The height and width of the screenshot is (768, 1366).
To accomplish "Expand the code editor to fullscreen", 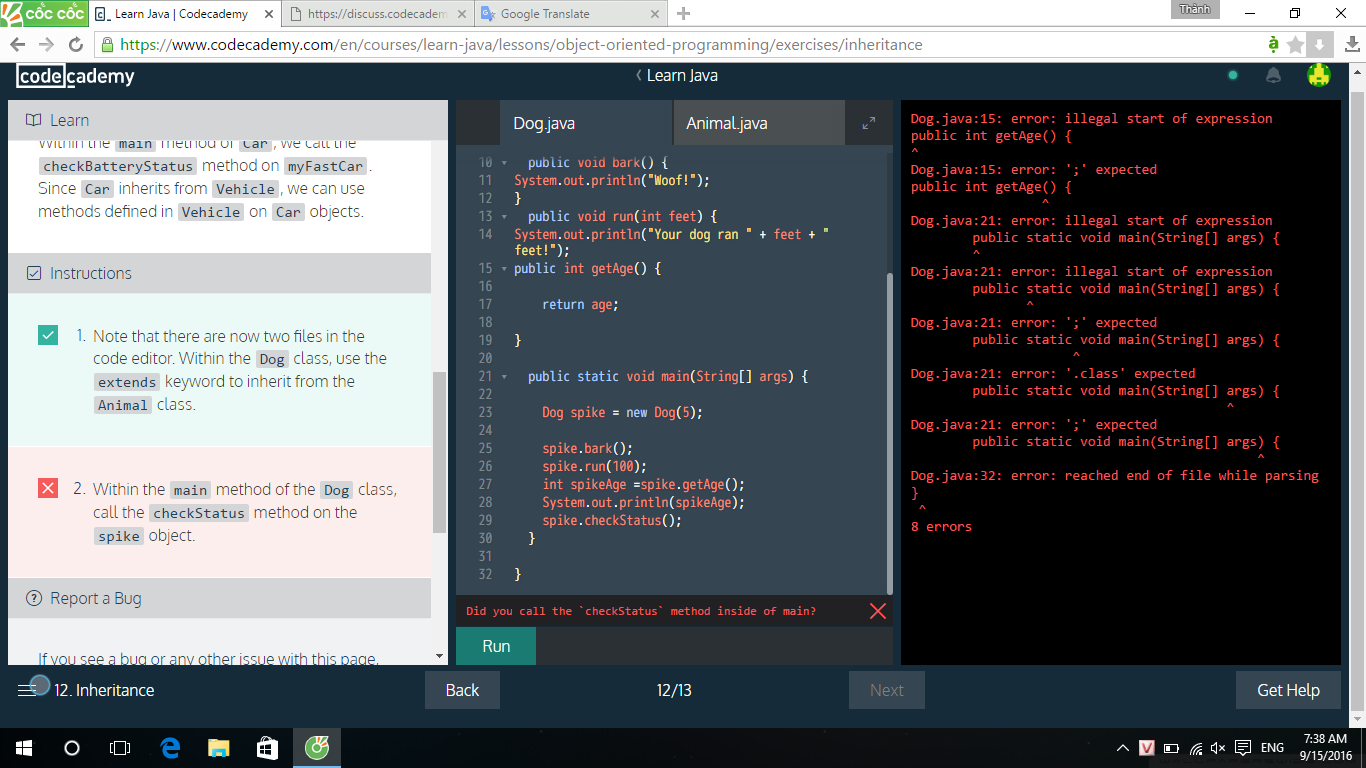I will 868,123.
